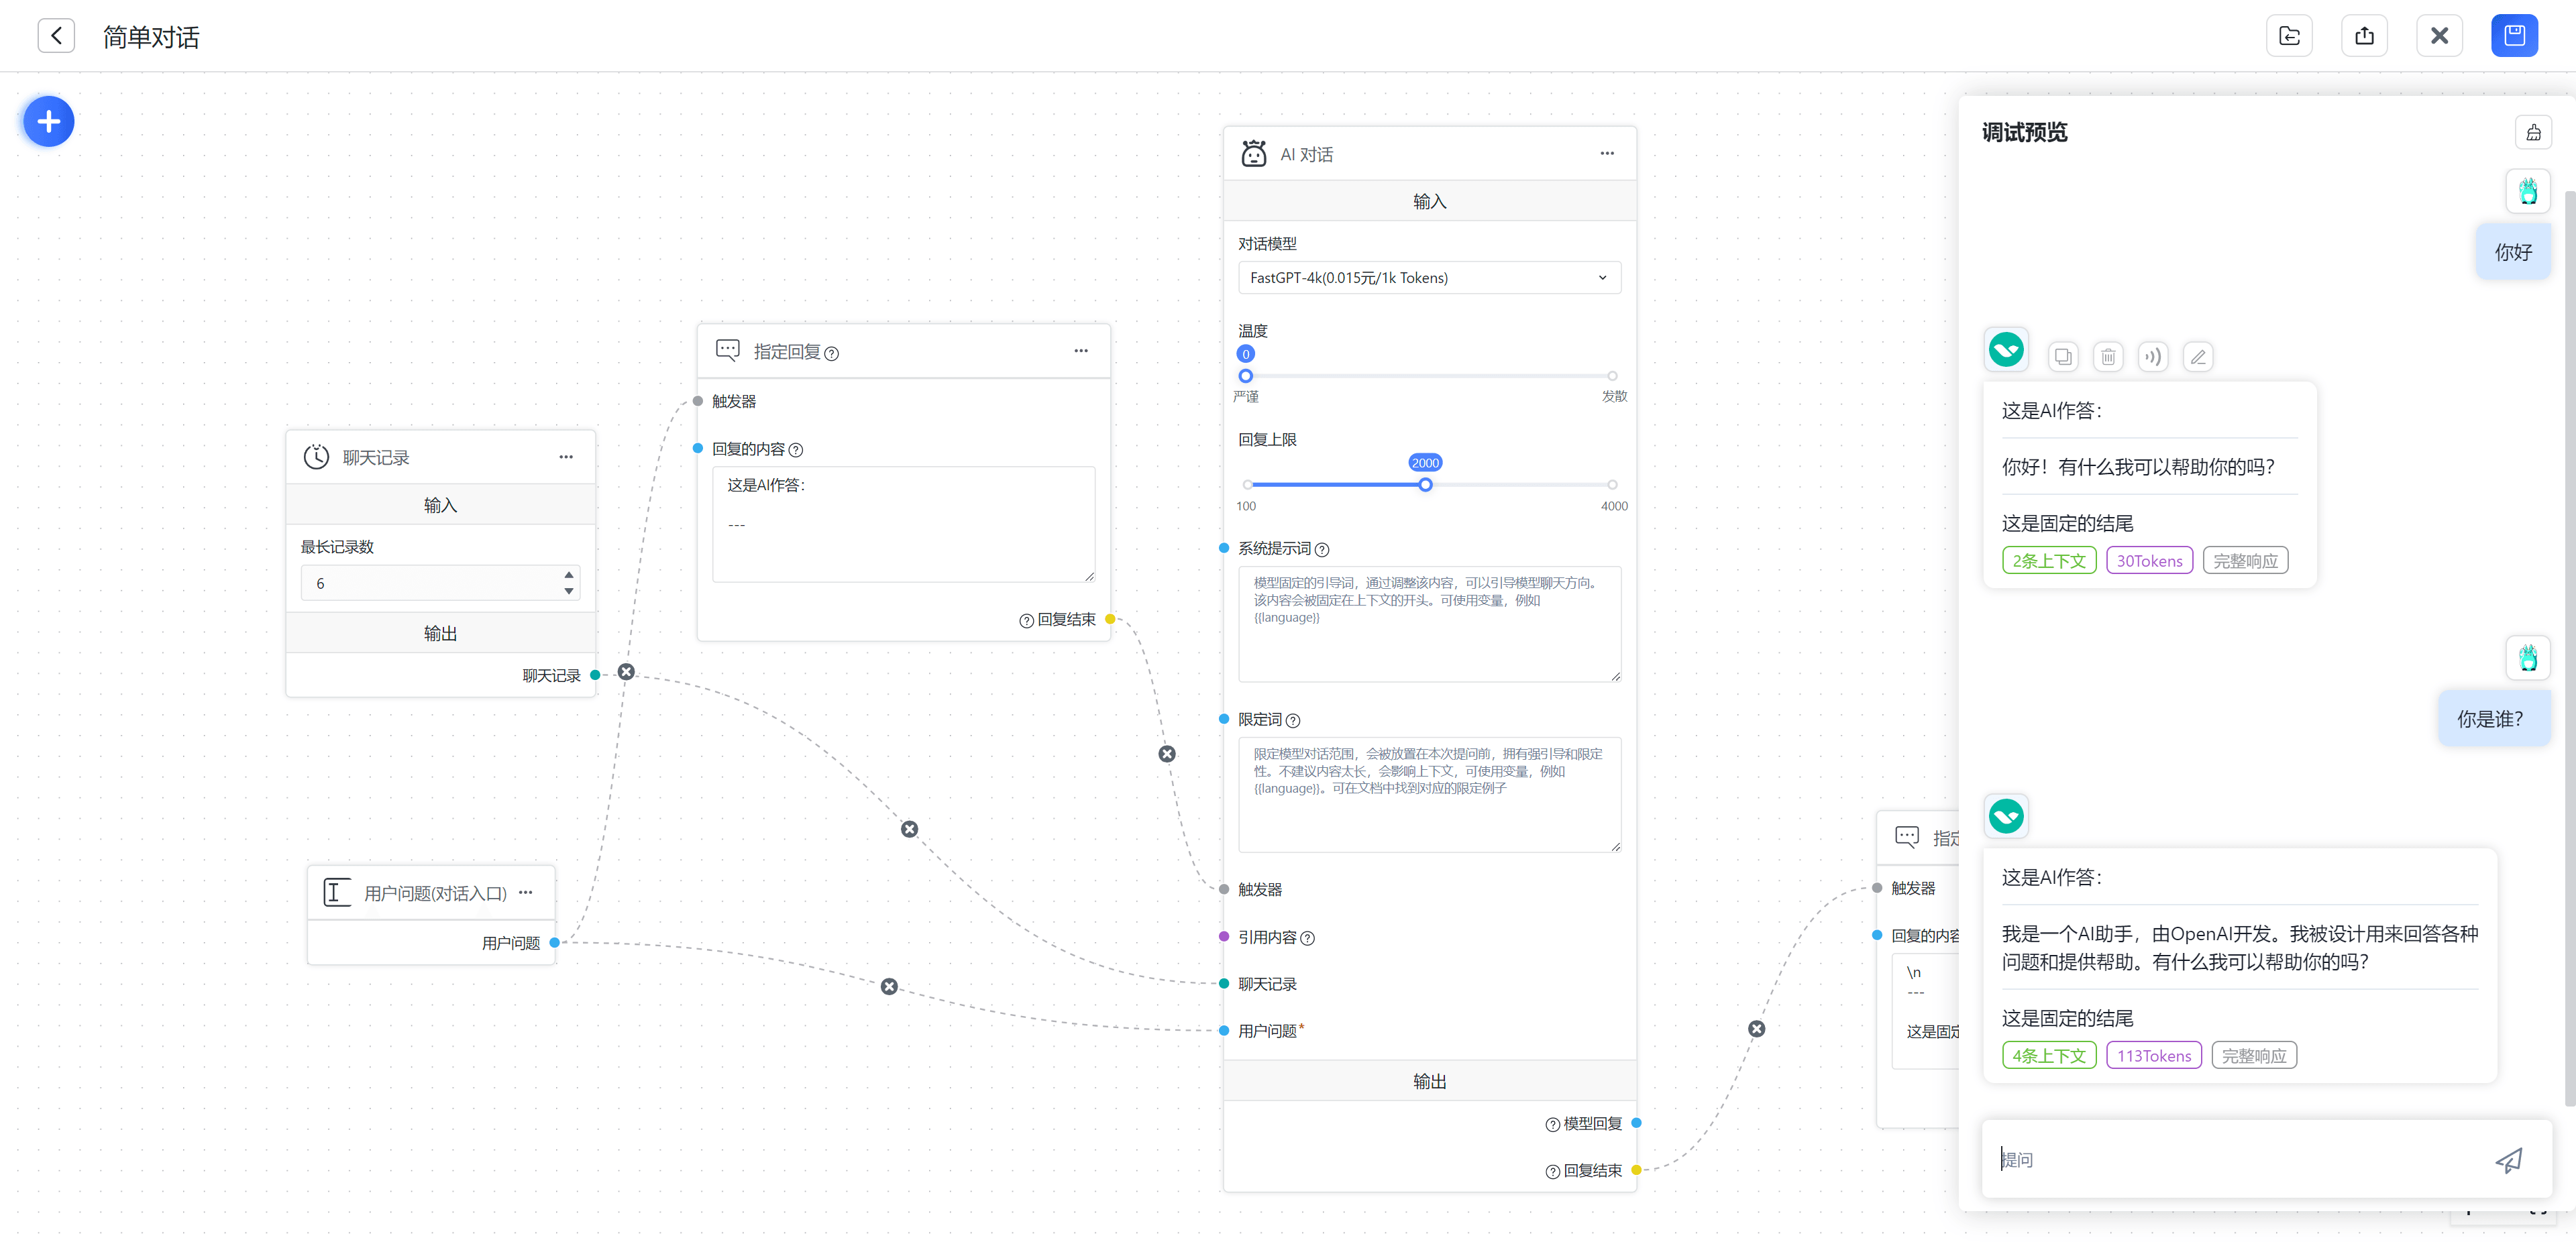Click the 系统提示词 text area
2576x1246 pixels.
[x=1429, y=625]
